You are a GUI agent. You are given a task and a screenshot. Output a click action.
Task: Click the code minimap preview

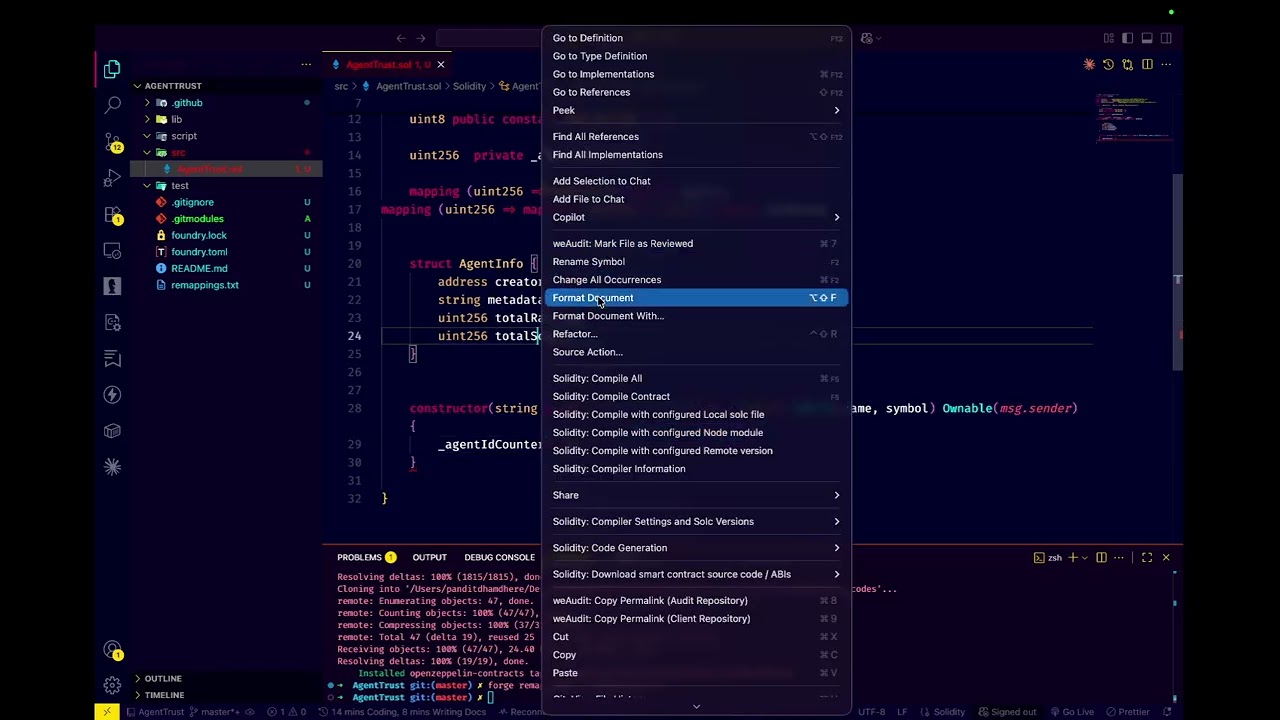pyautogui.click(x=1132, y=118)
